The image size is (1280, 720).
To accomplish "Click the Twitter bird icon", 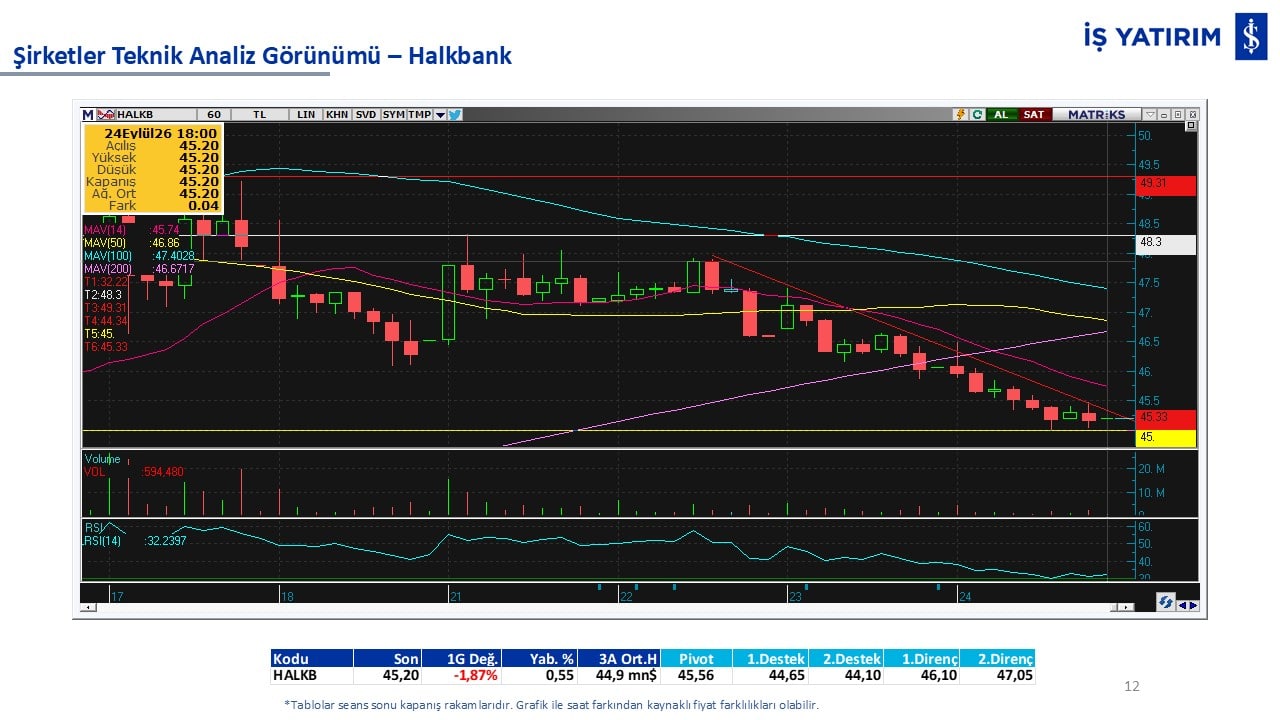I will point(455,114).
